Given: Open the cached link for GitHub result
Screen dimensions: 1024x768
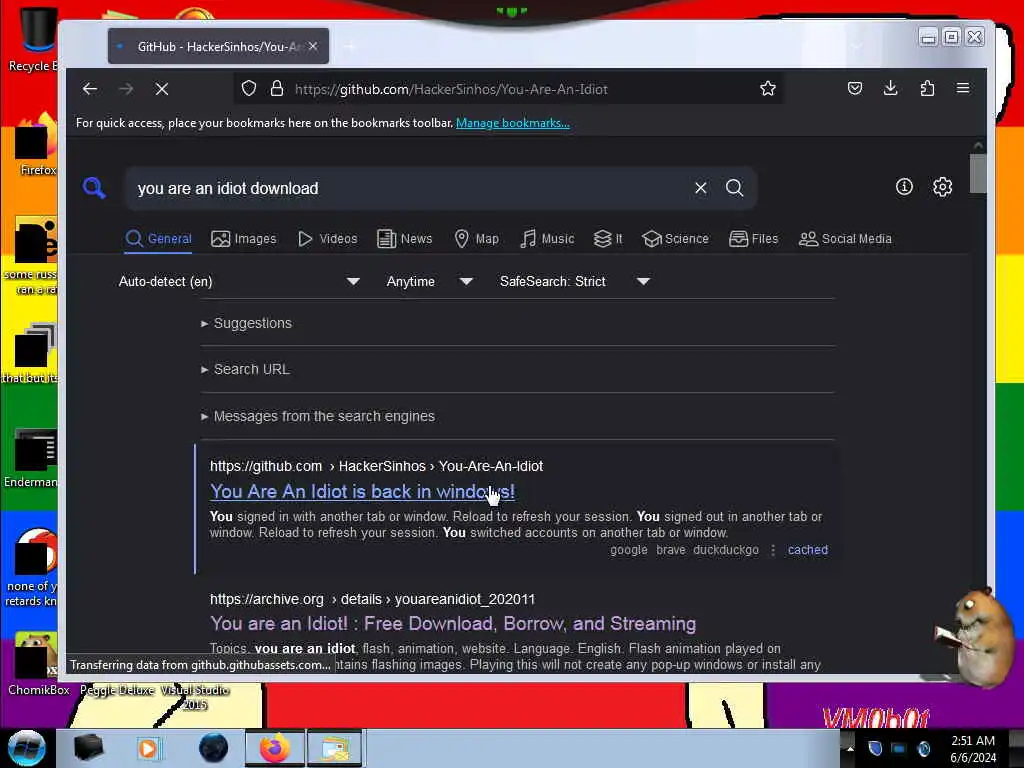Looking at the screenshot, I should [x=808, y=550].
